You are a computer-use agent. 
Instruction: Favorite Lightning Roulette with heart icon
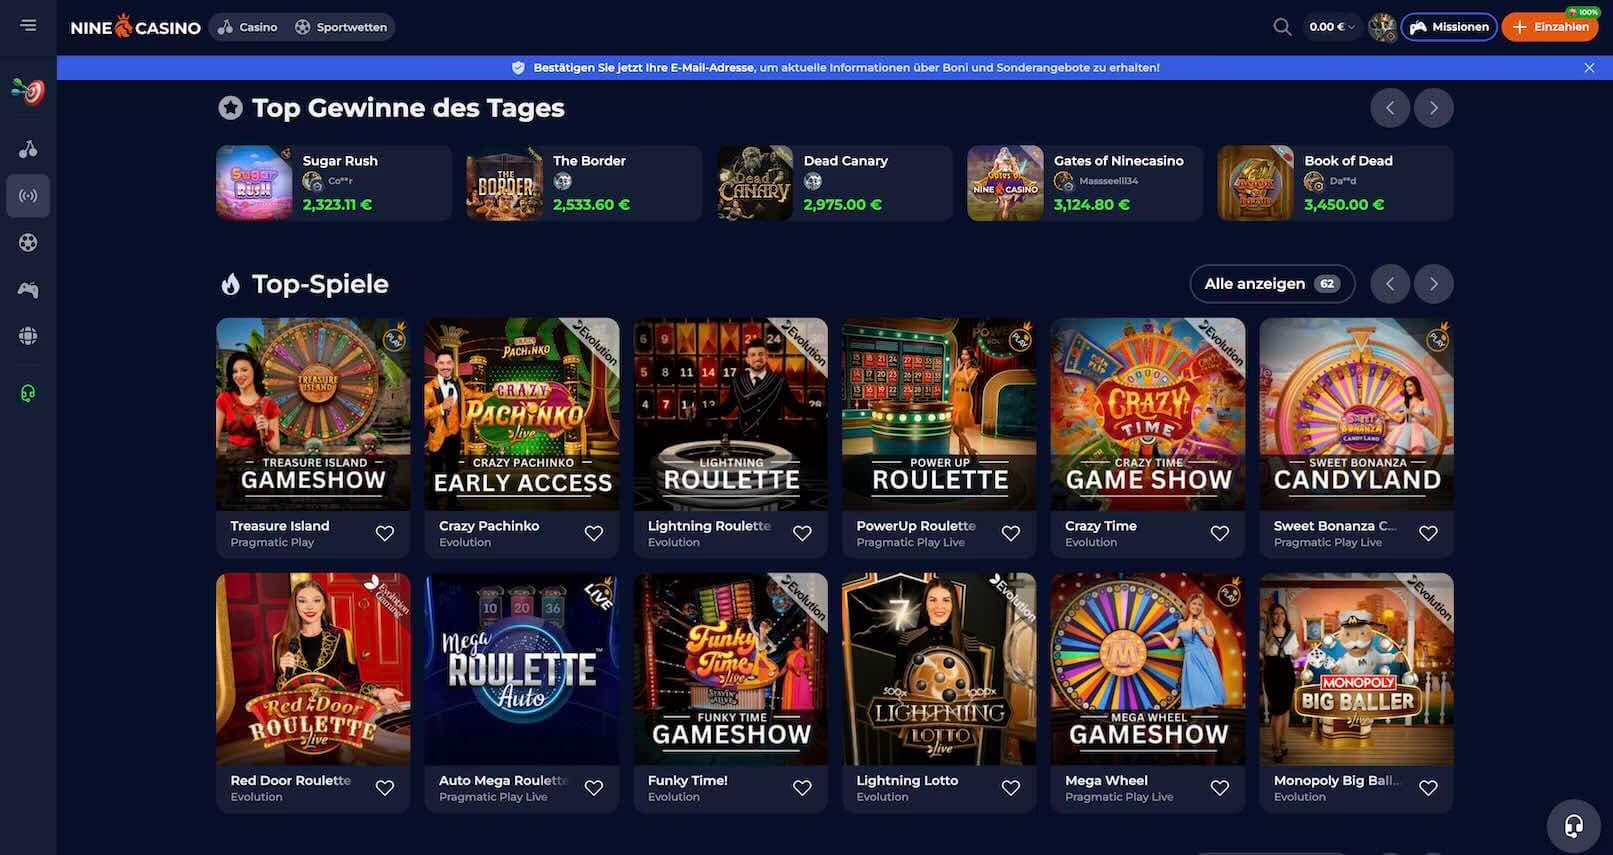pyautogui.click(x=802, y=534)
